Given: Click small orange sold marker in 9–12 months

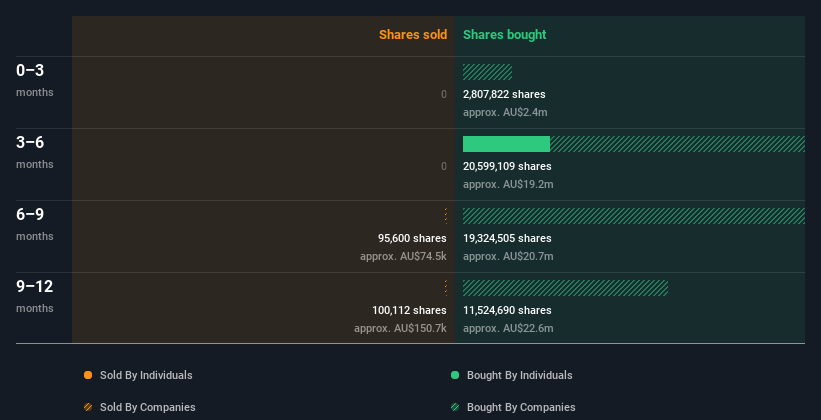Looking at the screenshot, I should 446,288.
